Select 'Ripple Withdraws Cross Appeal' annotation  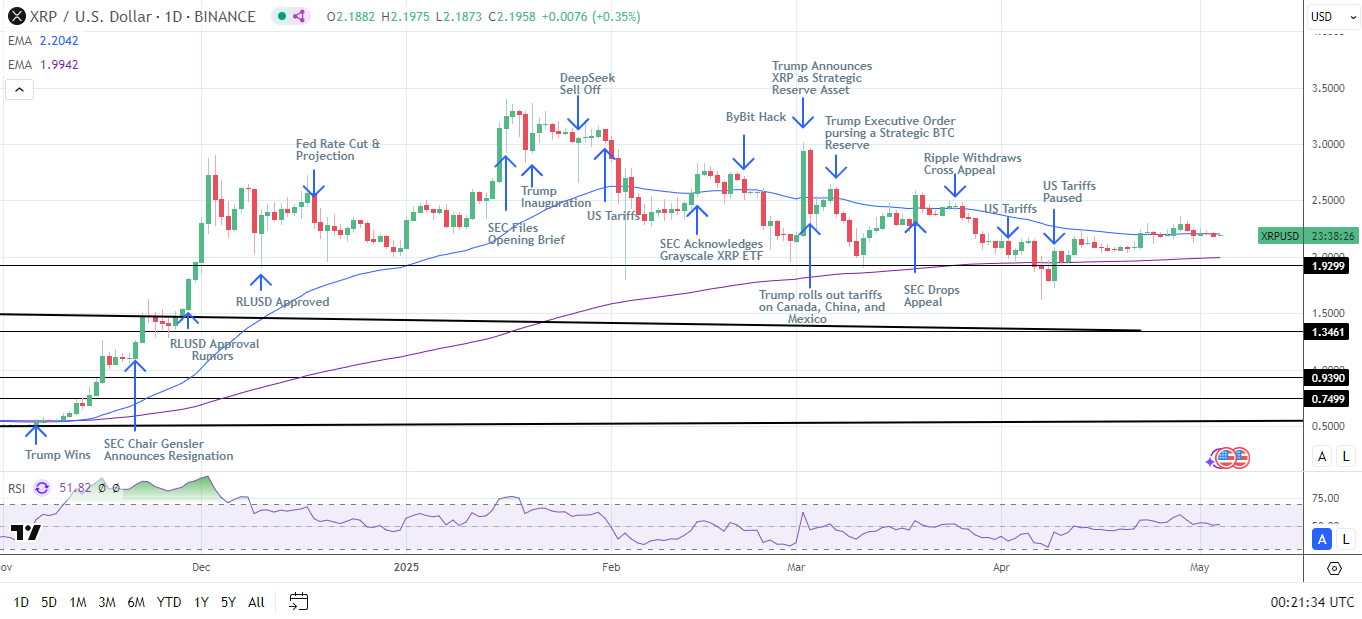972,164
